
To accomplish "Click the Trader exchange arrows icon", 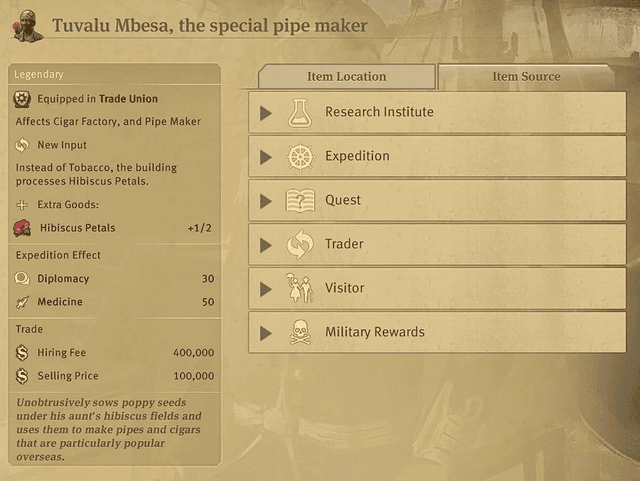I will point(300,245).
